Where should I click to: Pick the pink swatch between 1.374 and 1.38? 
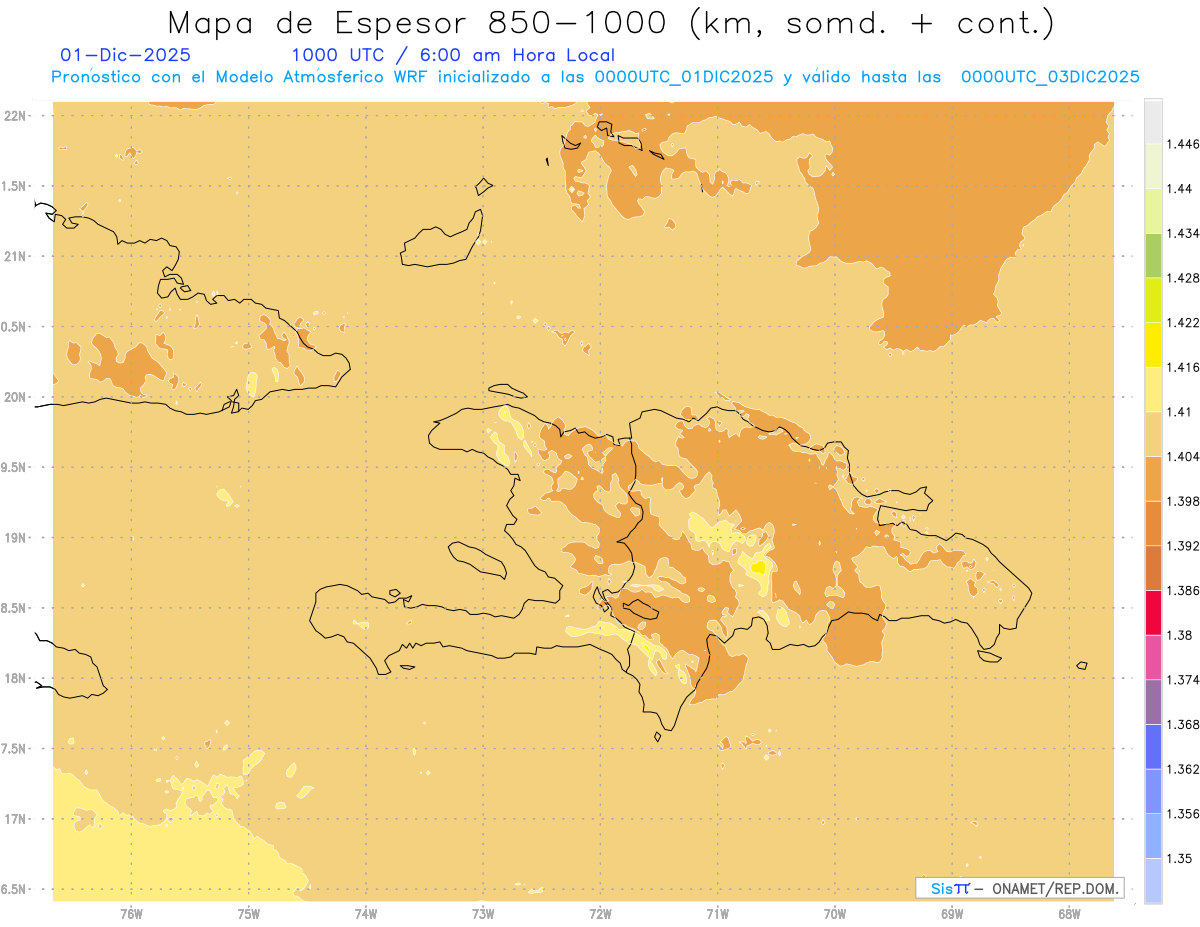pyautogui.click(x=1153, y=658)
